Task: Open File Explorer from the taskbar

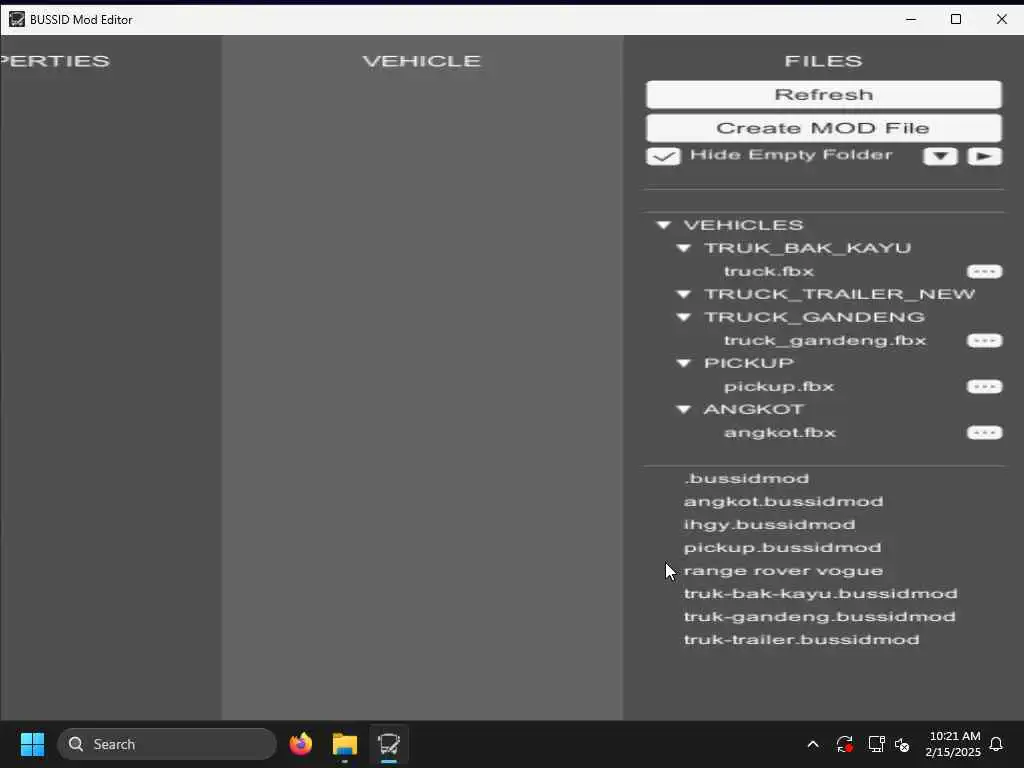Action: click(345, 744)
